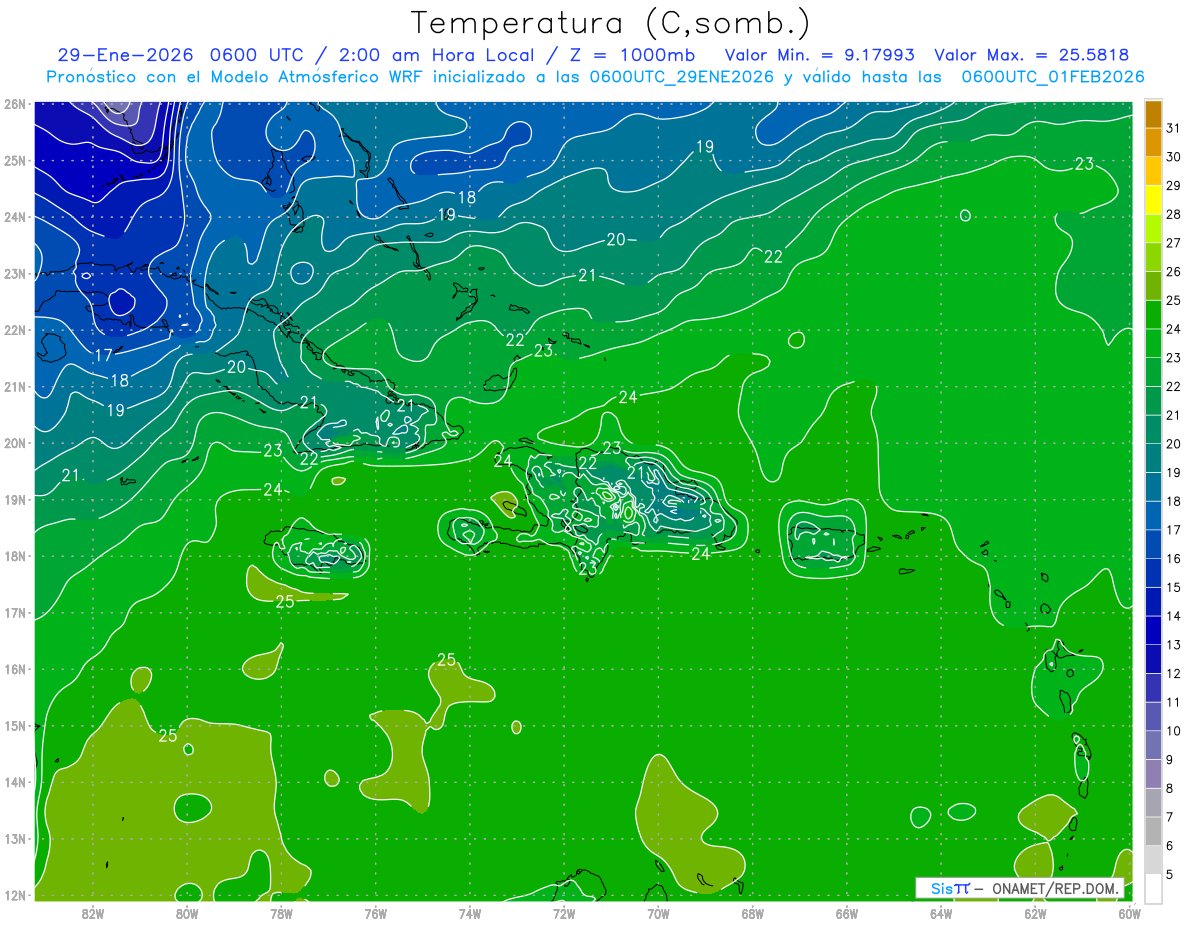Click the title 'Temperatura (C,somb.)'
The width and height of the screenshot is (1200, 927).
click(610, 23)
